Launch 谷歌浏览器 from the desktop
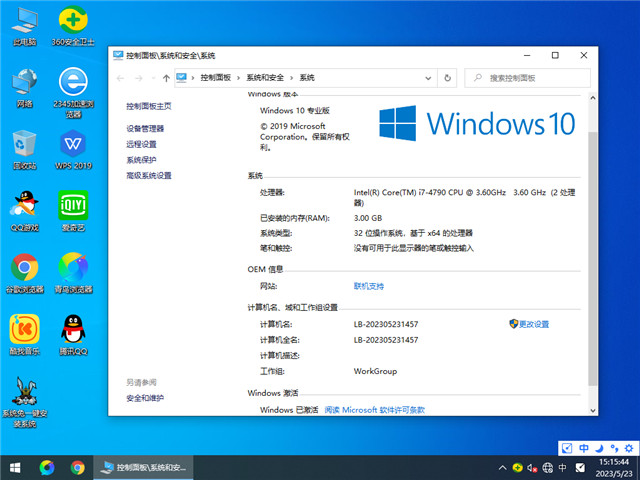 (x=24, y=273)
